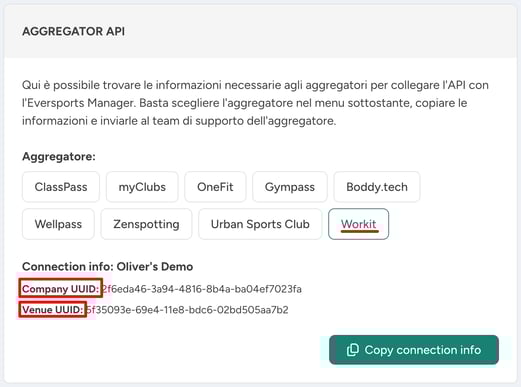Click the Italian description paragraph

(x=255, y=103)
